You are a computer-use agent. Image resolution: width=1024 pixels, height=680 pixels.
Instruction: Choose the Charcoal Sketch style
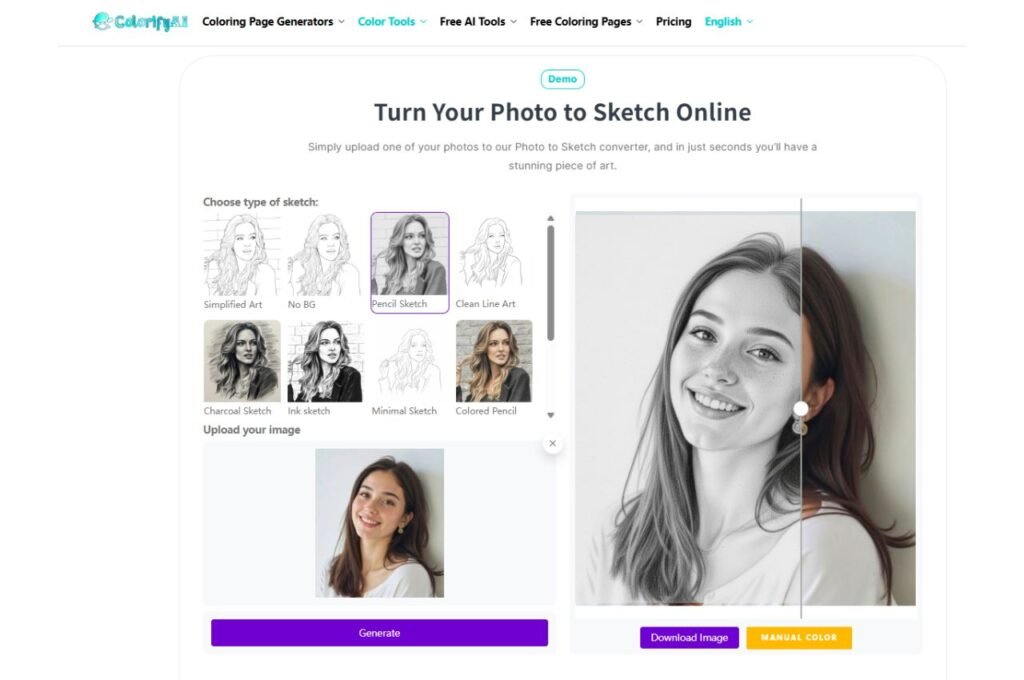(x=241, y=361)
